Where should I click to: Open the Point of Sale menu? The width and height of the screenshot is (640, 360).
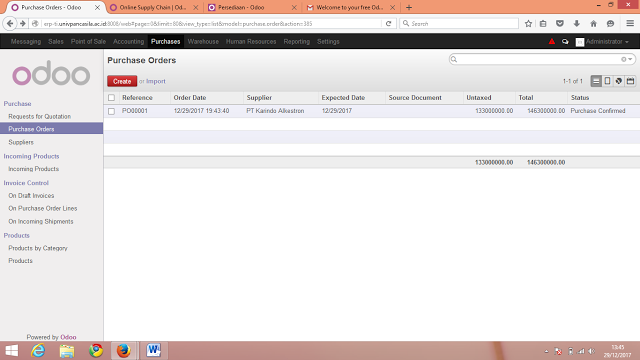pos(88,42)
